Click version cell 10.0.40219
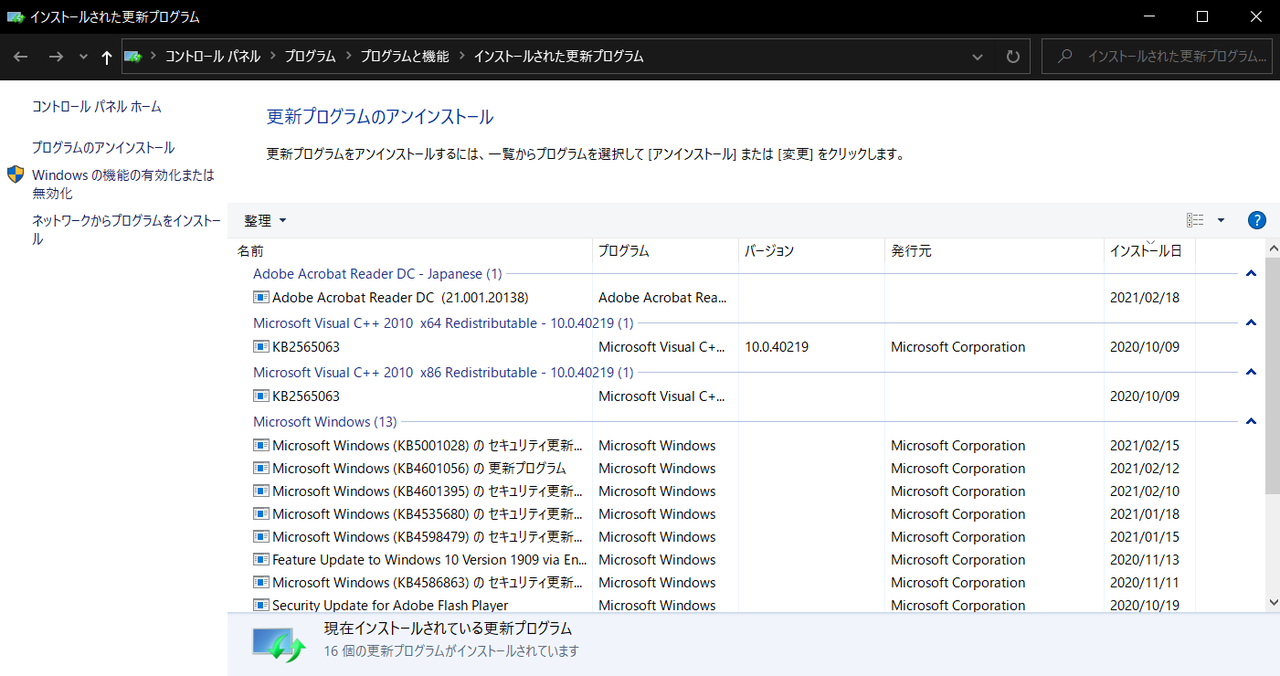This screenshot has width=1280, height=676. [x=777, y=347]
